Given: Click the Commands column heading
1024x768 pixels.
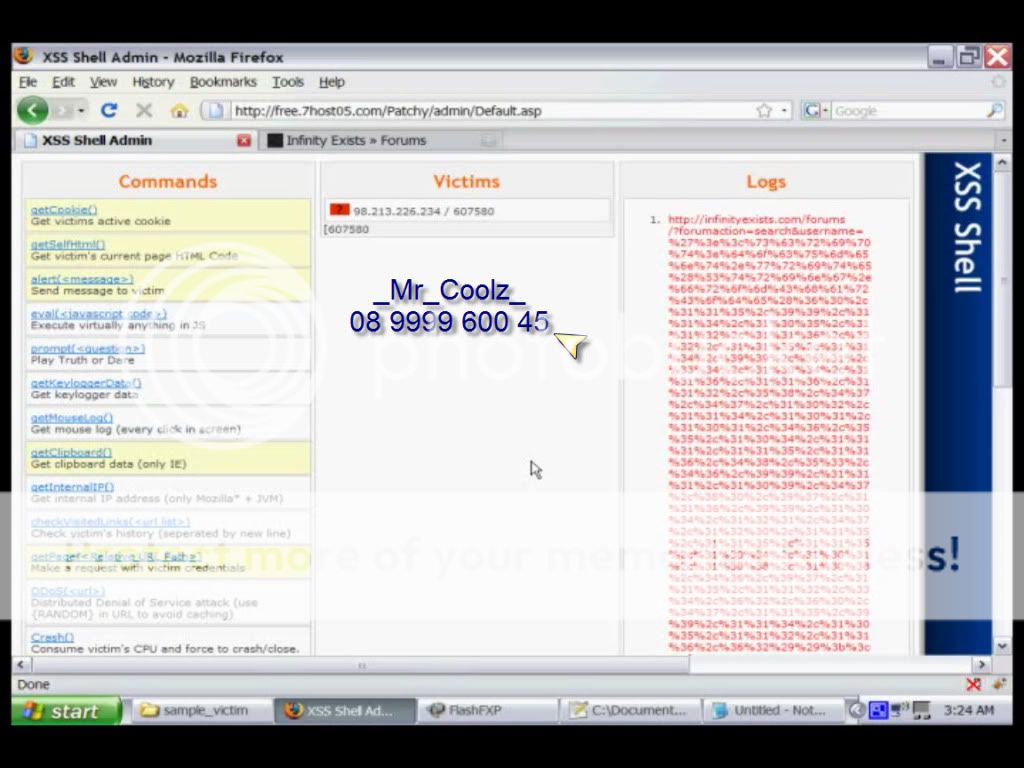Looking at the screenshot, I should point(168,181).
